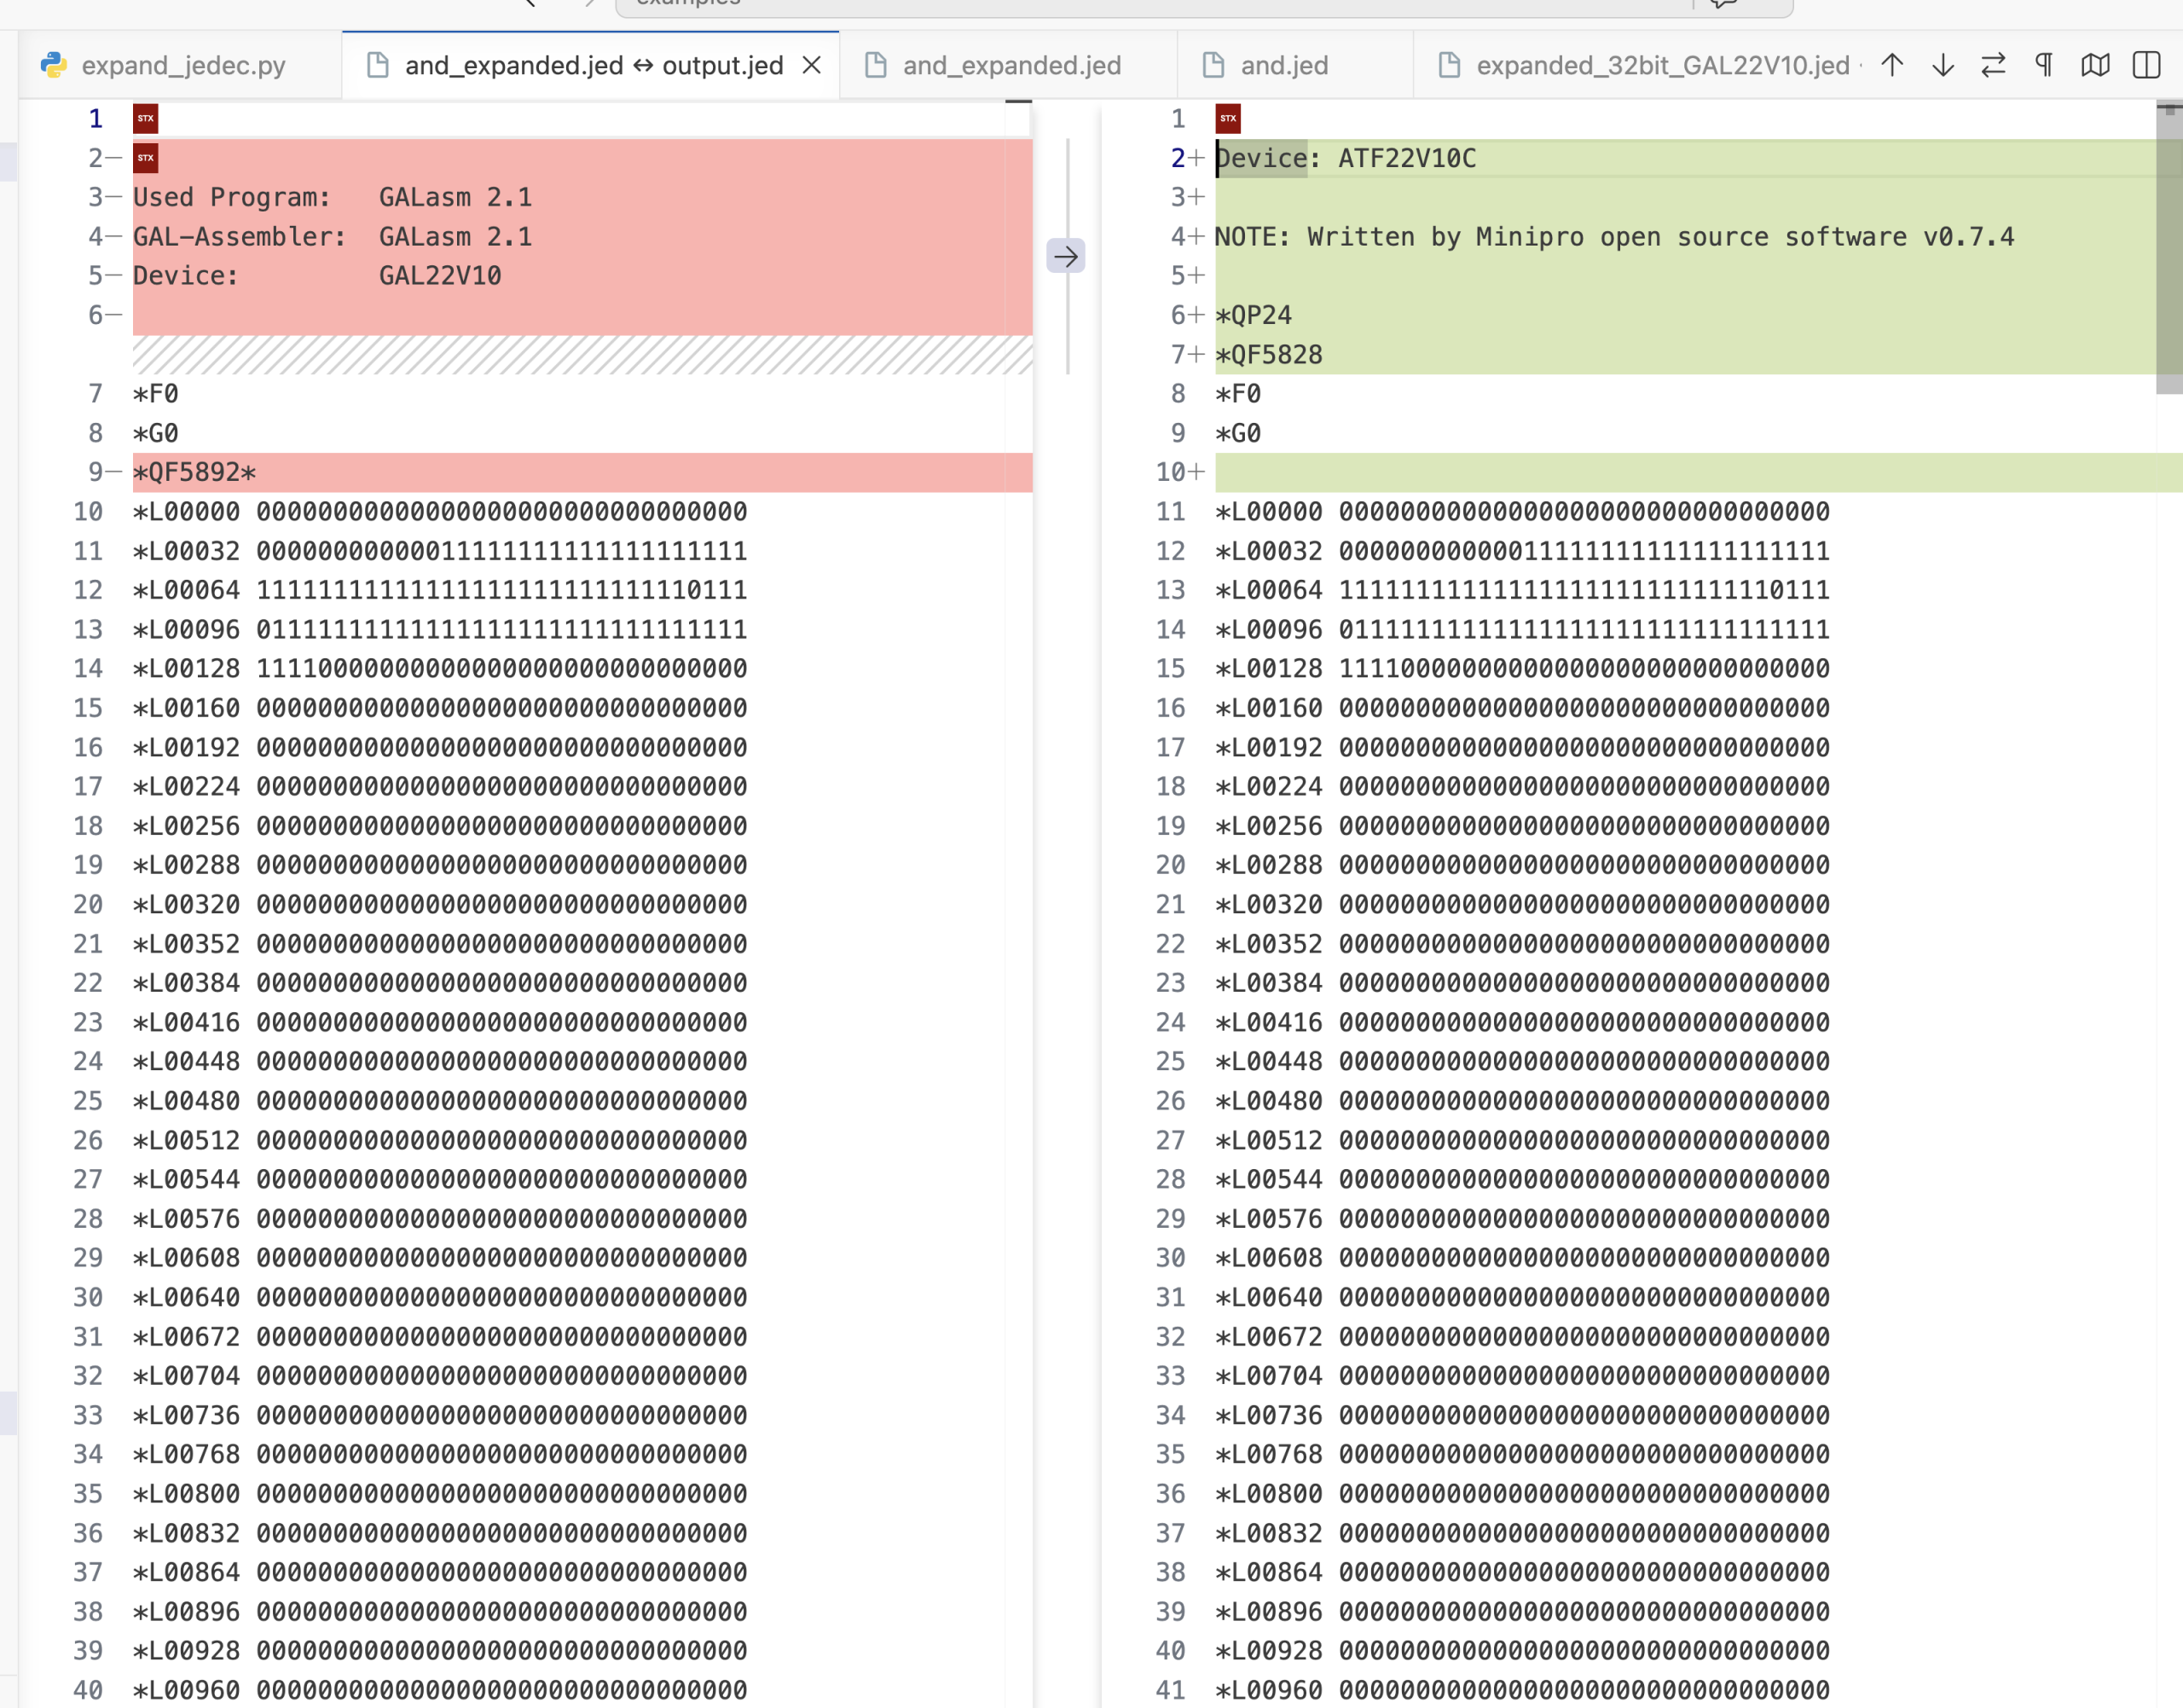Viewport: 2183px width, 1708px height.
Task: Click '*L00032' line in right pane
Action: pos(1522,551)
